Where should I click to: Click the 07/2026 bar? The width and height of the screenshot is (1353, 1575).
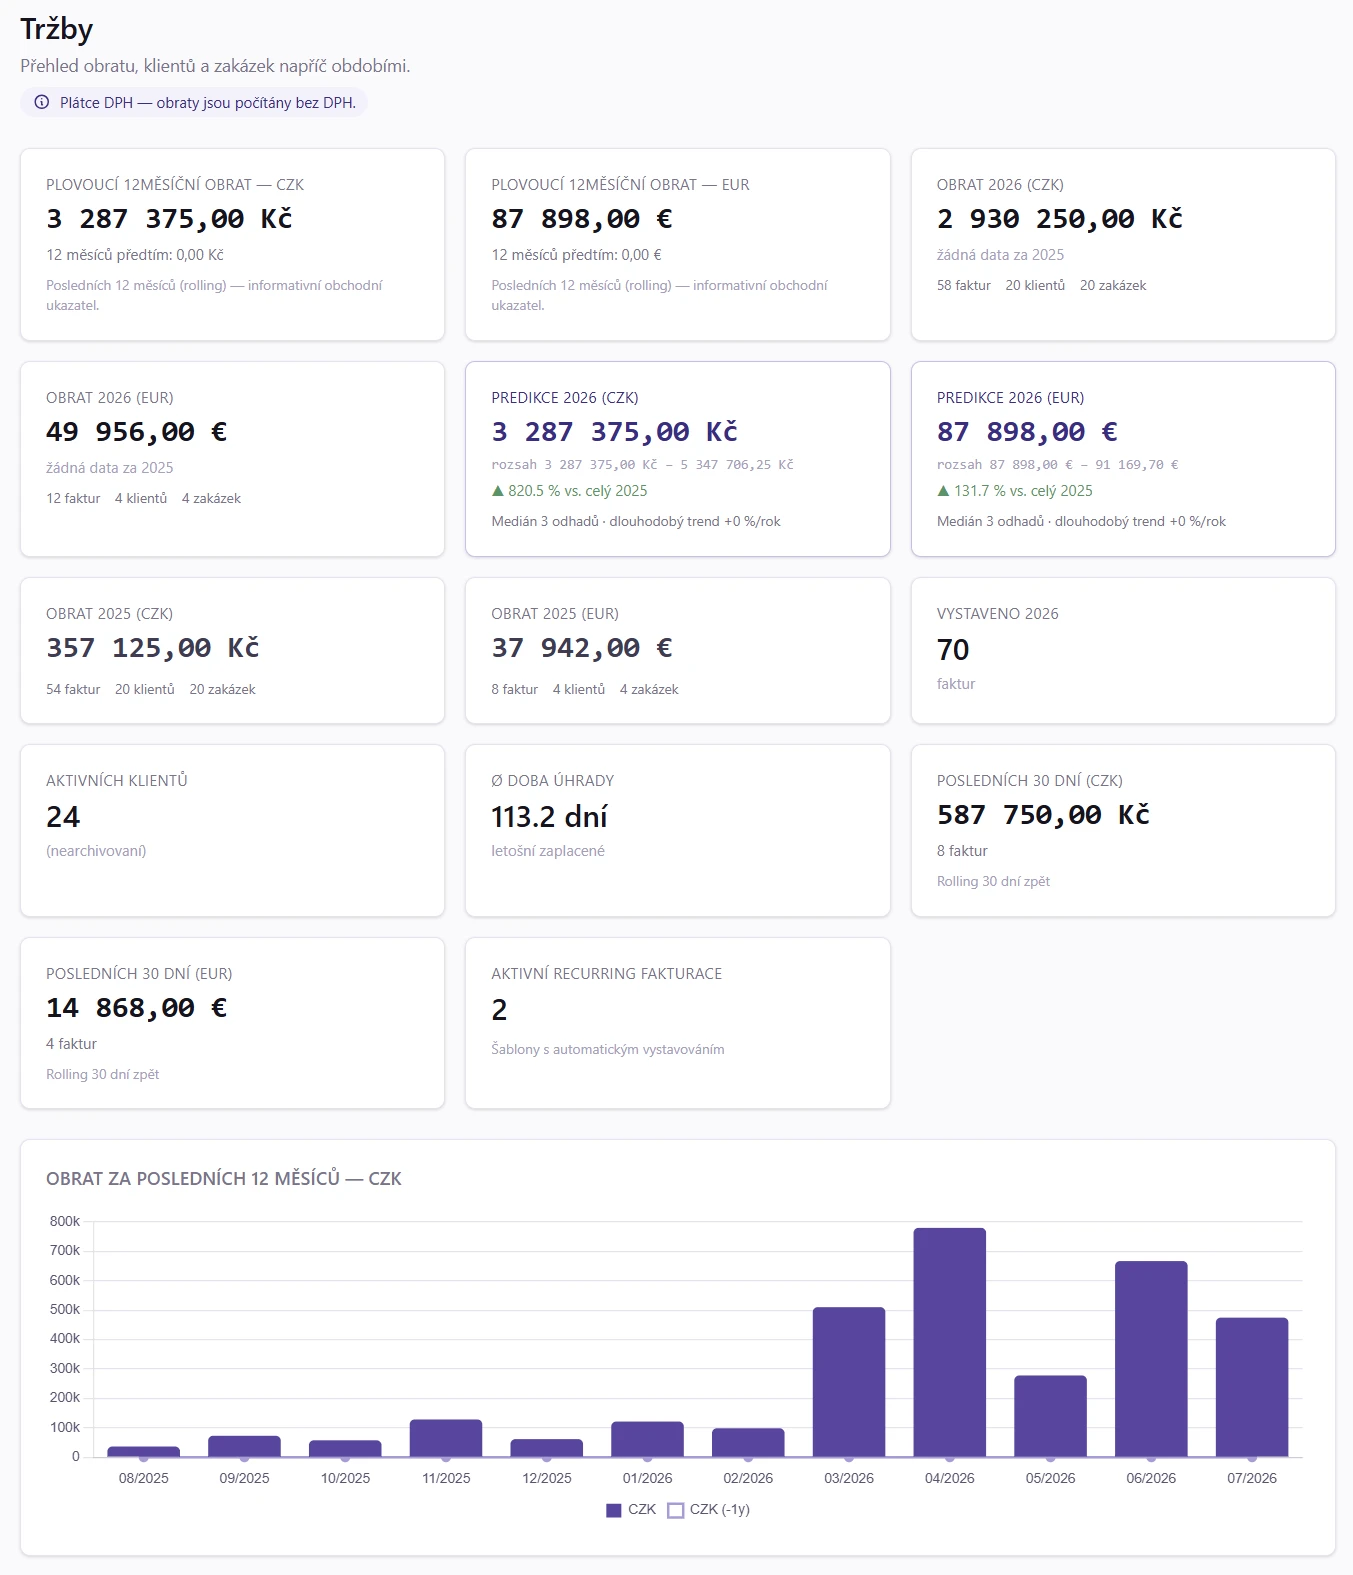(x=1252, y=1387)
